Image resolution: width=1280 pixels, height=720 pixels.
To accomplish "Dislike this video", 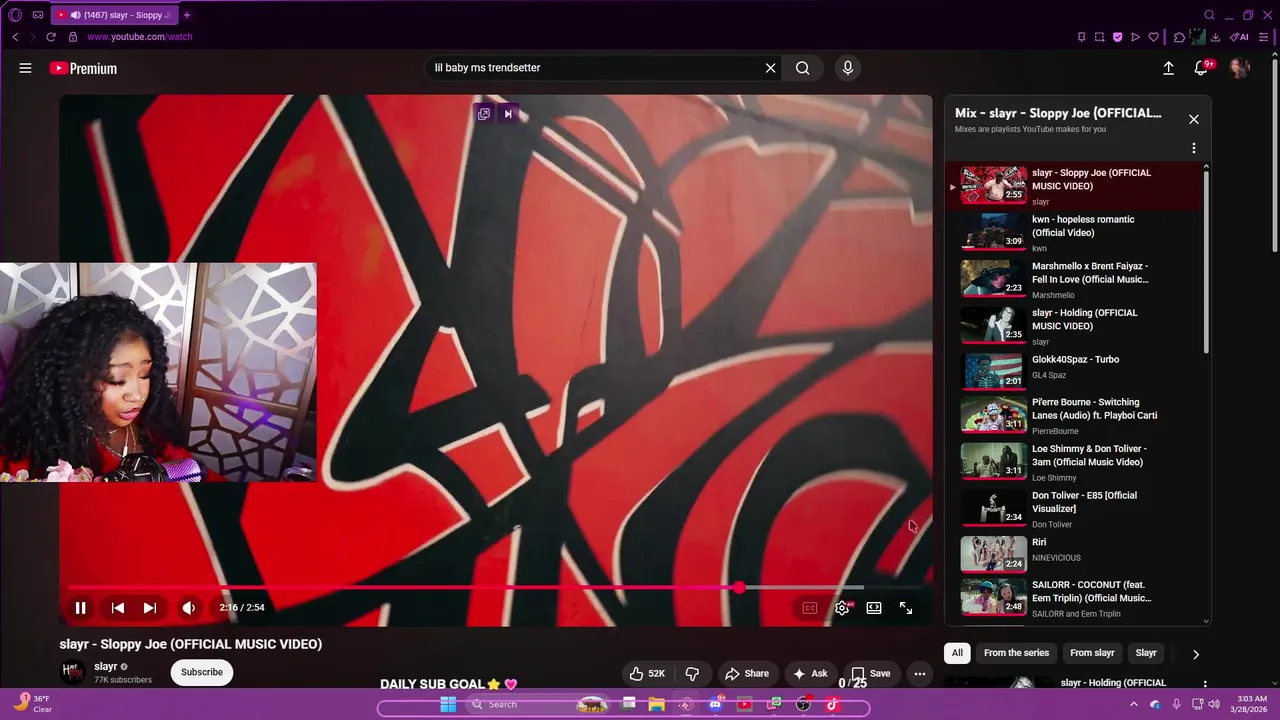I will (692, 673).
